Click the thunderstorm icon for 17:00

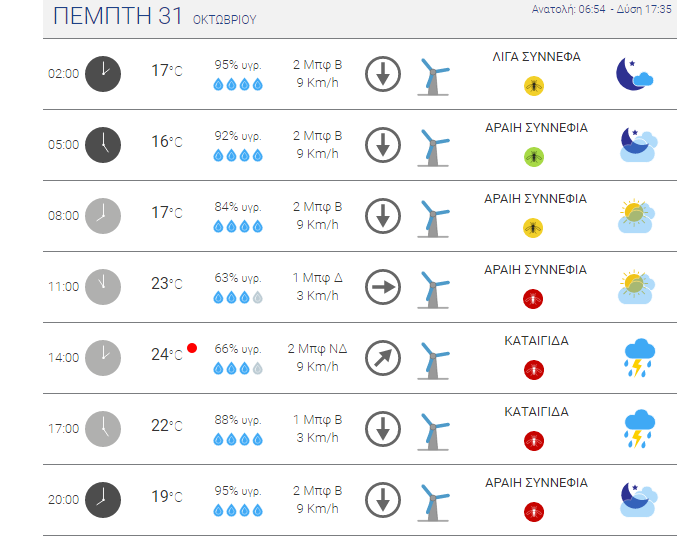point(639,429)
